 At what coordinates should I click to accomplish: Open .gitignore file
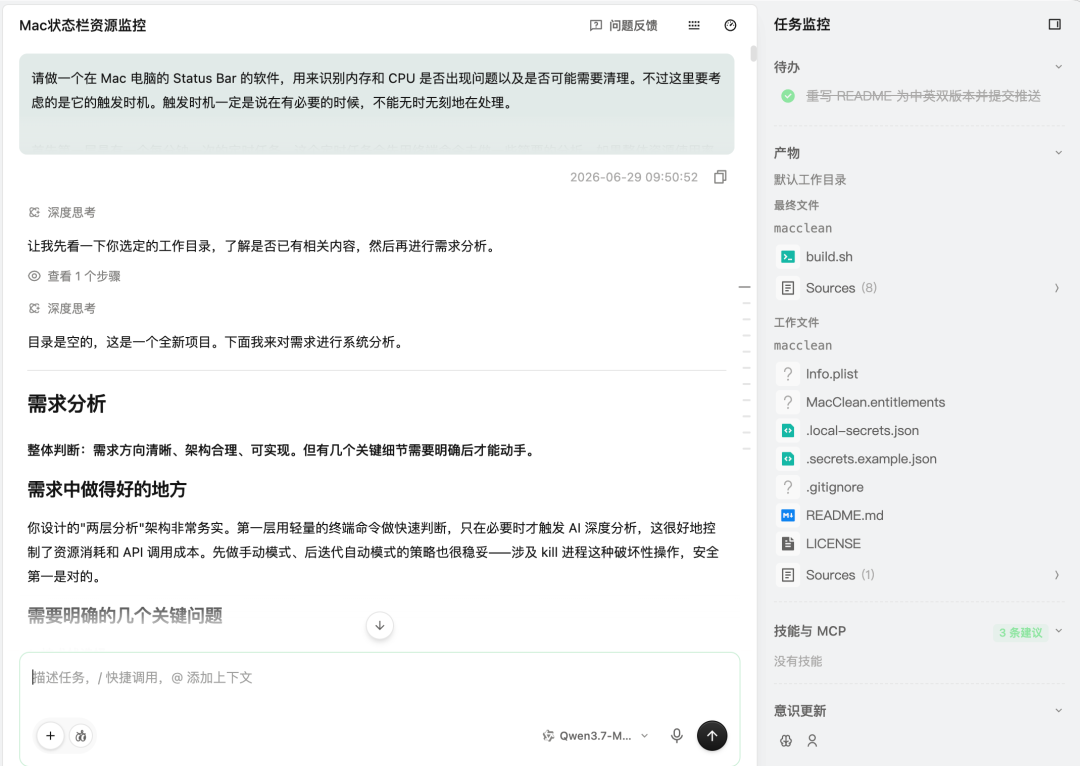click(834, 487)
